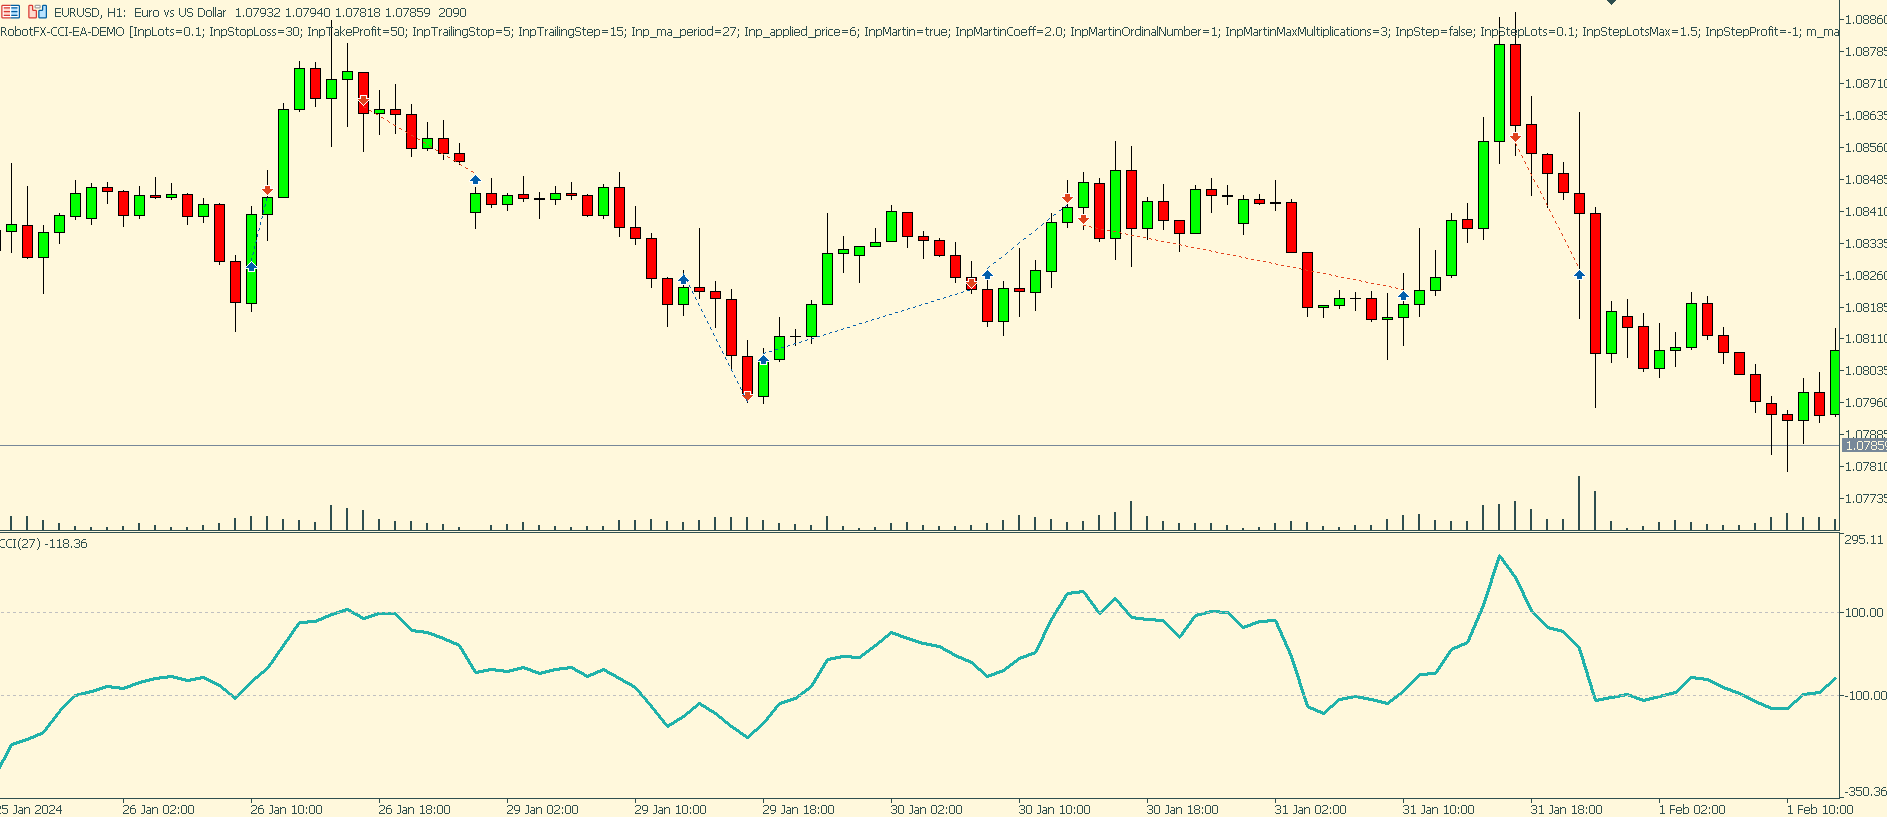This screenshot has height=817, width=1887.
Task: Click the 30 Jan 02:00 time label
Action: pyautogui.click(x=926, y=810)
